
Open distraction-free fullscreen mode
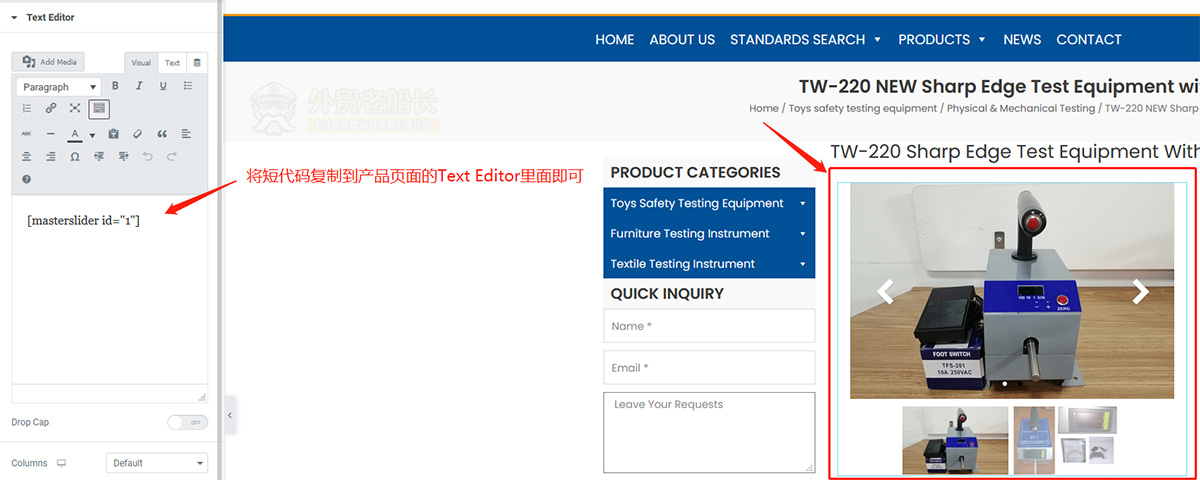tap(75, 108)
